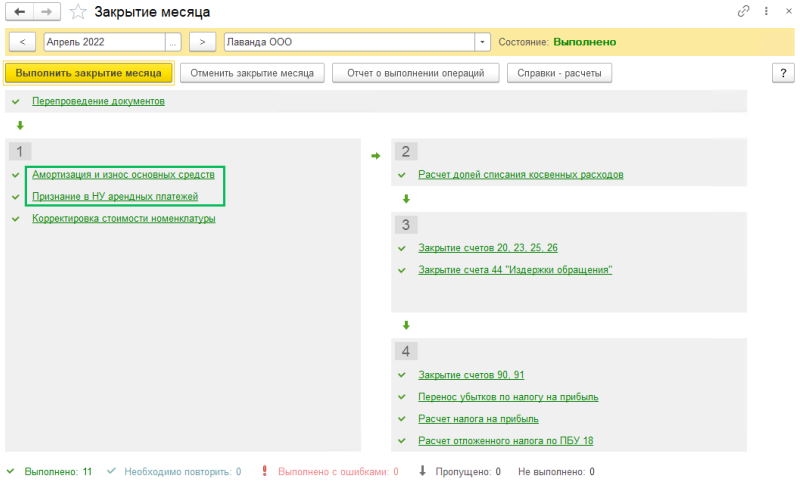The width and height of the screenshot is (800, 485).
Task: Open Амортизация и износ основных средств
Action: click(x=123, y=174)
